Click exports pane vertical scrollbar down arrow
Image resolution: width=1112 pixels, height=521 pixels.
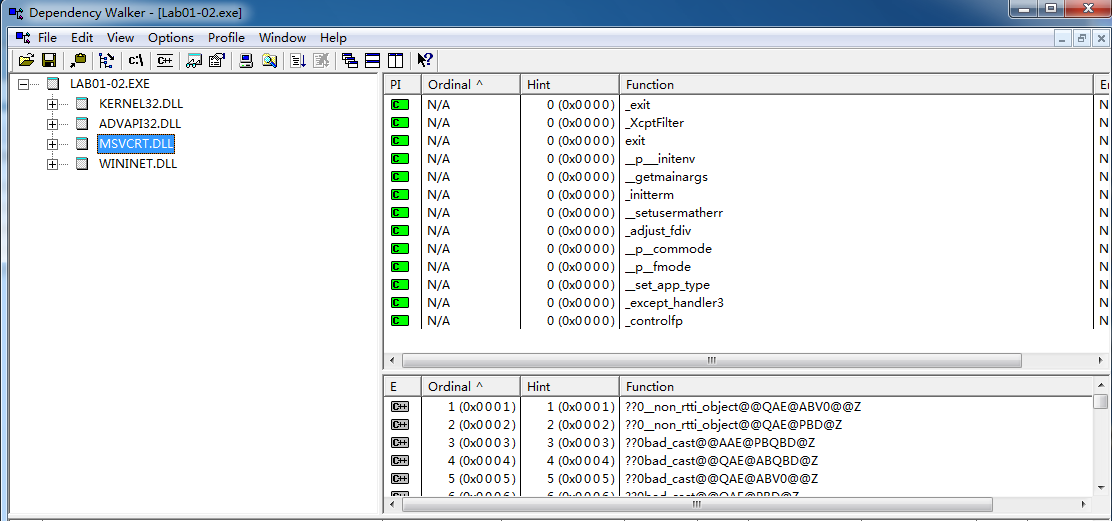pyautogui.click(x=1100, y=488)
